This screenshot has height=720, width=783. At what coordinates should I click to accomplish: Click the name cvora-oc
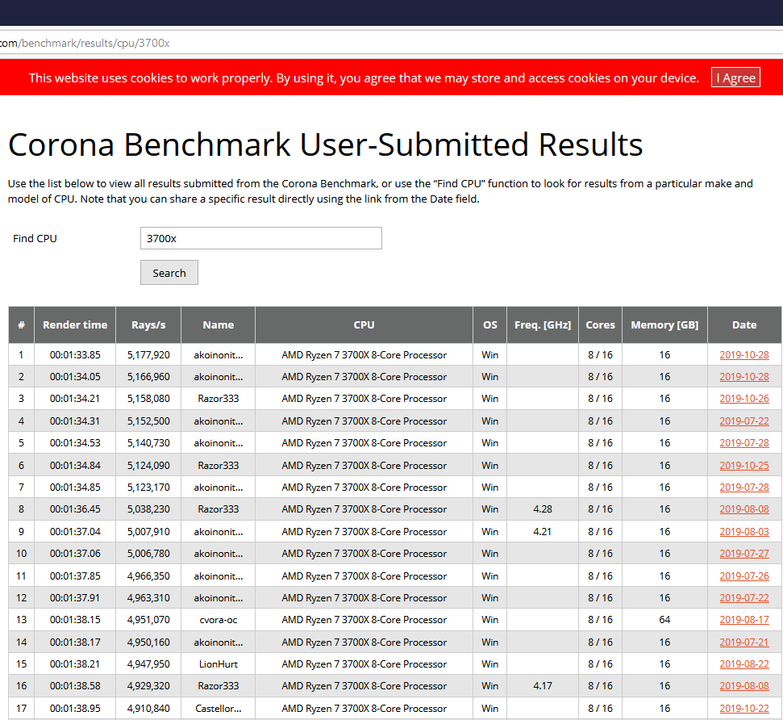pos(218,620)
